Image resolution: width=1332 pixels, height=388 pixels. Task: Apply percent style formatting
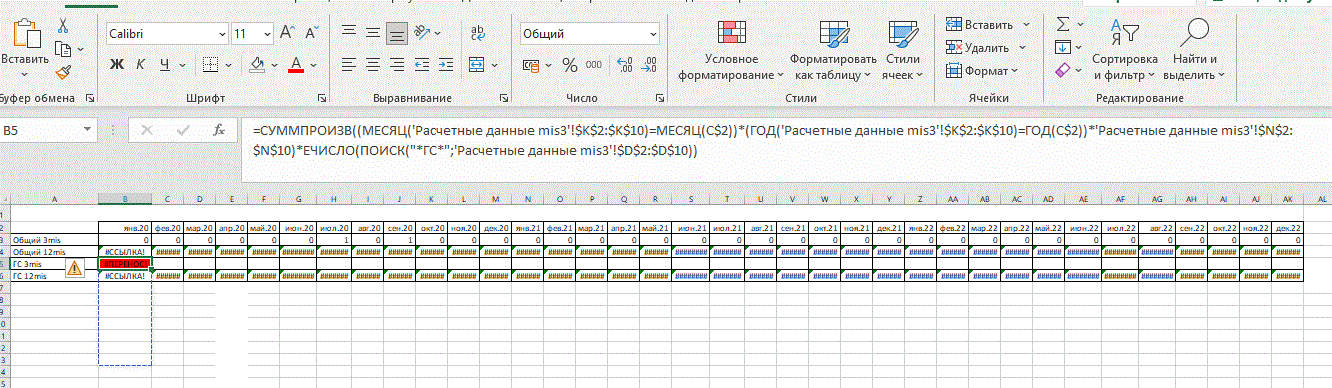pos(570,65)
